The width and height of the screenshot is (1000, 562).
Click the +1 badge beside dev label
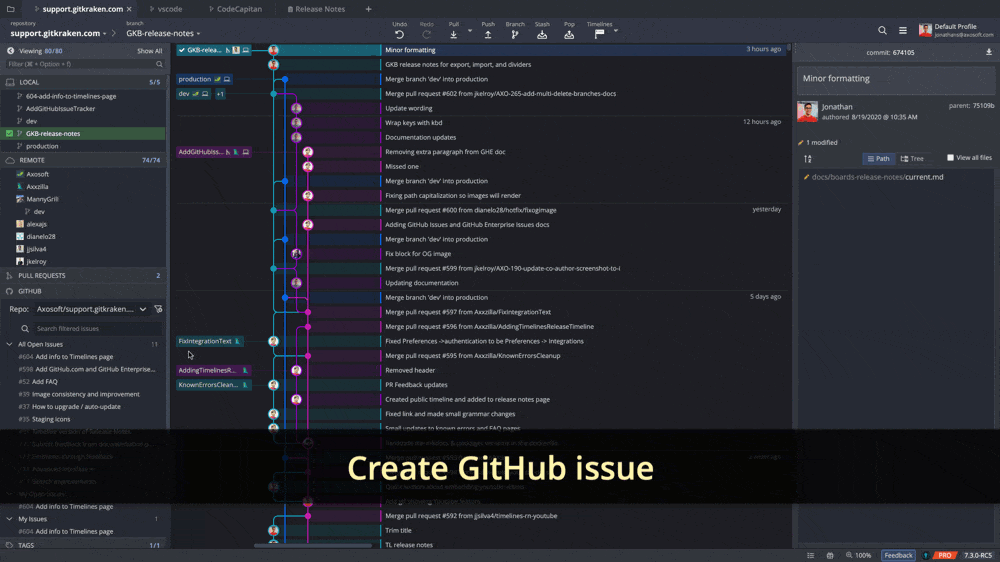[219, 94]
